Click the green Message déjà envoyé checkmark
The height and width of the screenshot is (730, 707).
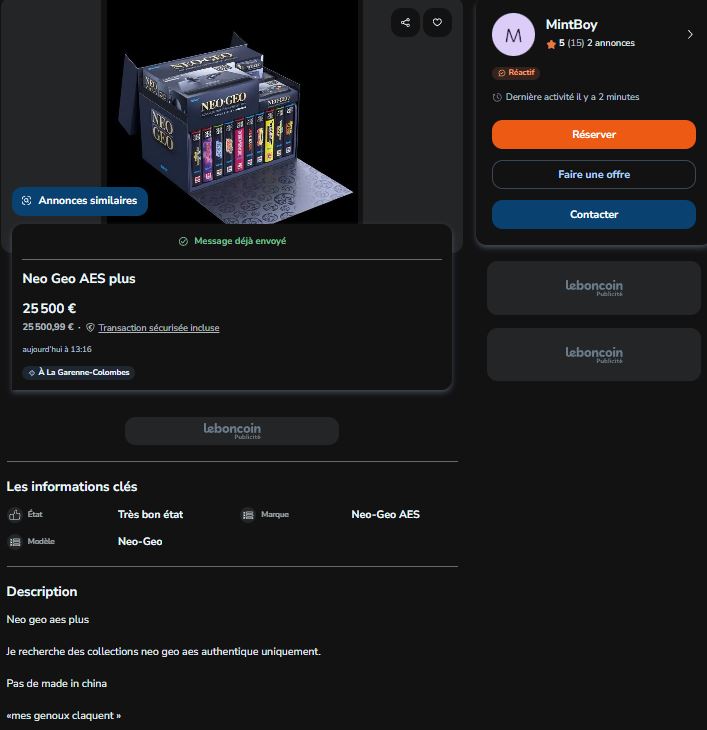coord(183,241)
